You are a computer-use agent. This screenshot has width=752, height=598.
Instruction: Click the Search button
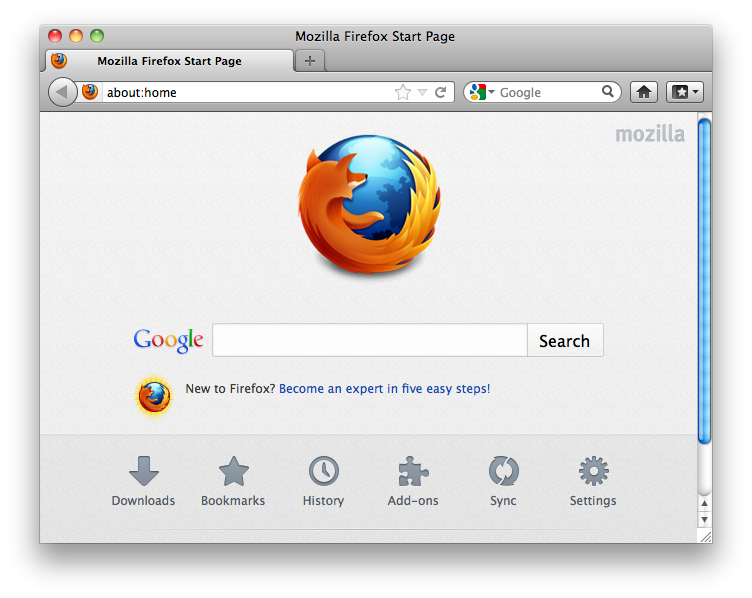(565, 340)
